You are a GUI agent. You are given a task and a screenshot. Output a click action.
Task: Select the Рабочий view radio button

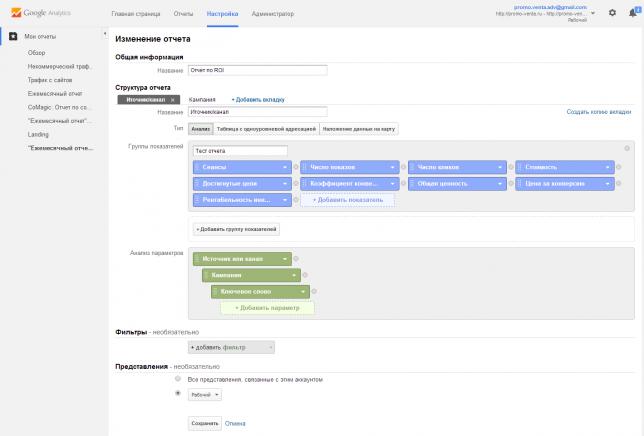click(x=178, y=394)
